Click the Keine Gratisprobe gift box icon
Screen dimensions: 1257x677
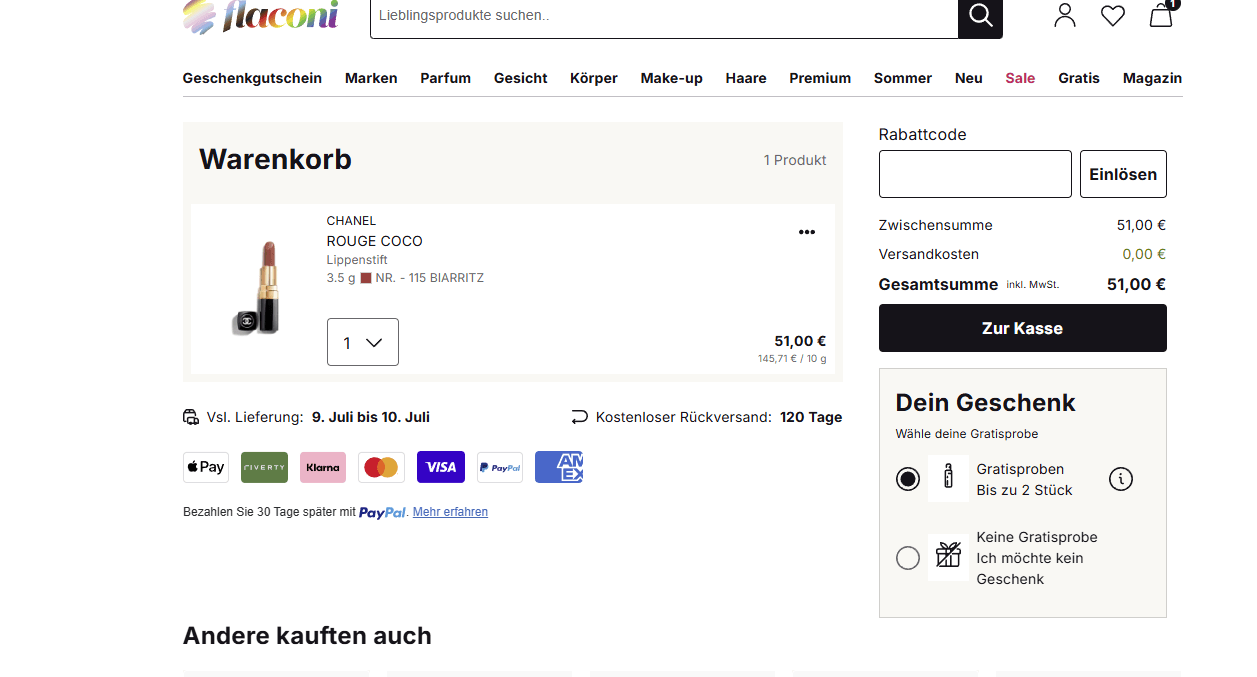tap(948, 557)
